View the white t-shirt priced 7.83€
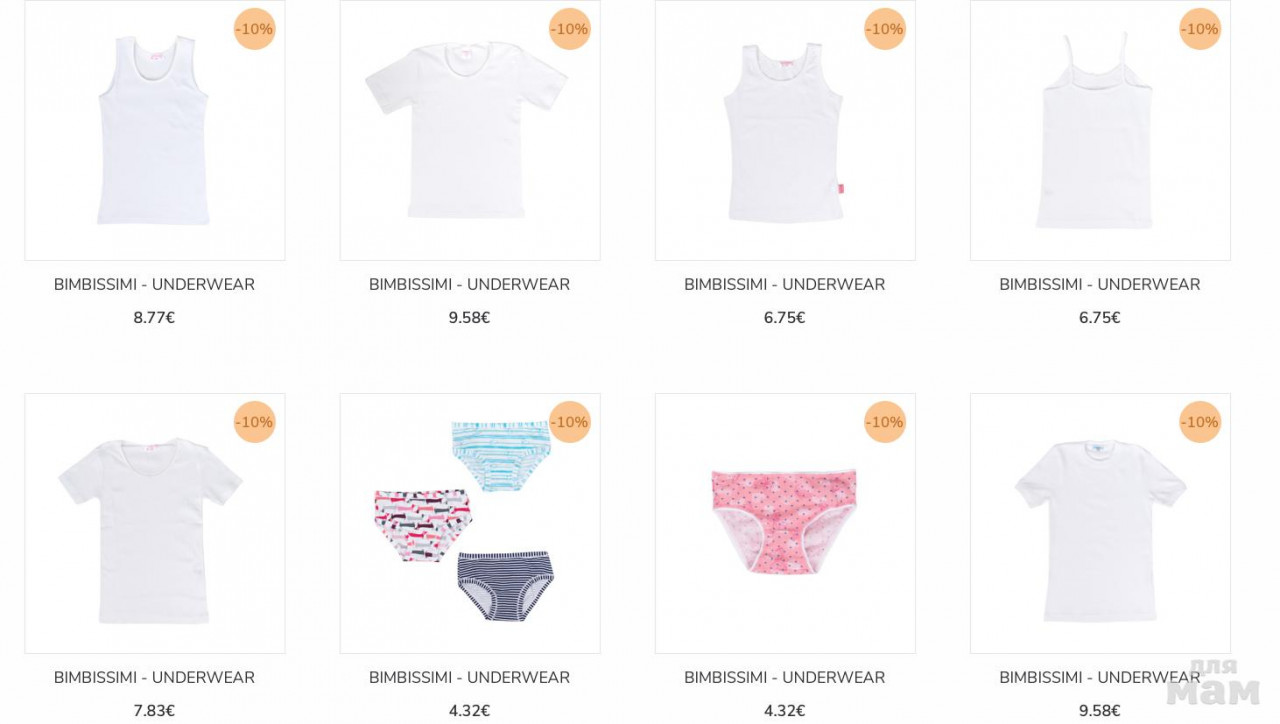 coord(155,523)
